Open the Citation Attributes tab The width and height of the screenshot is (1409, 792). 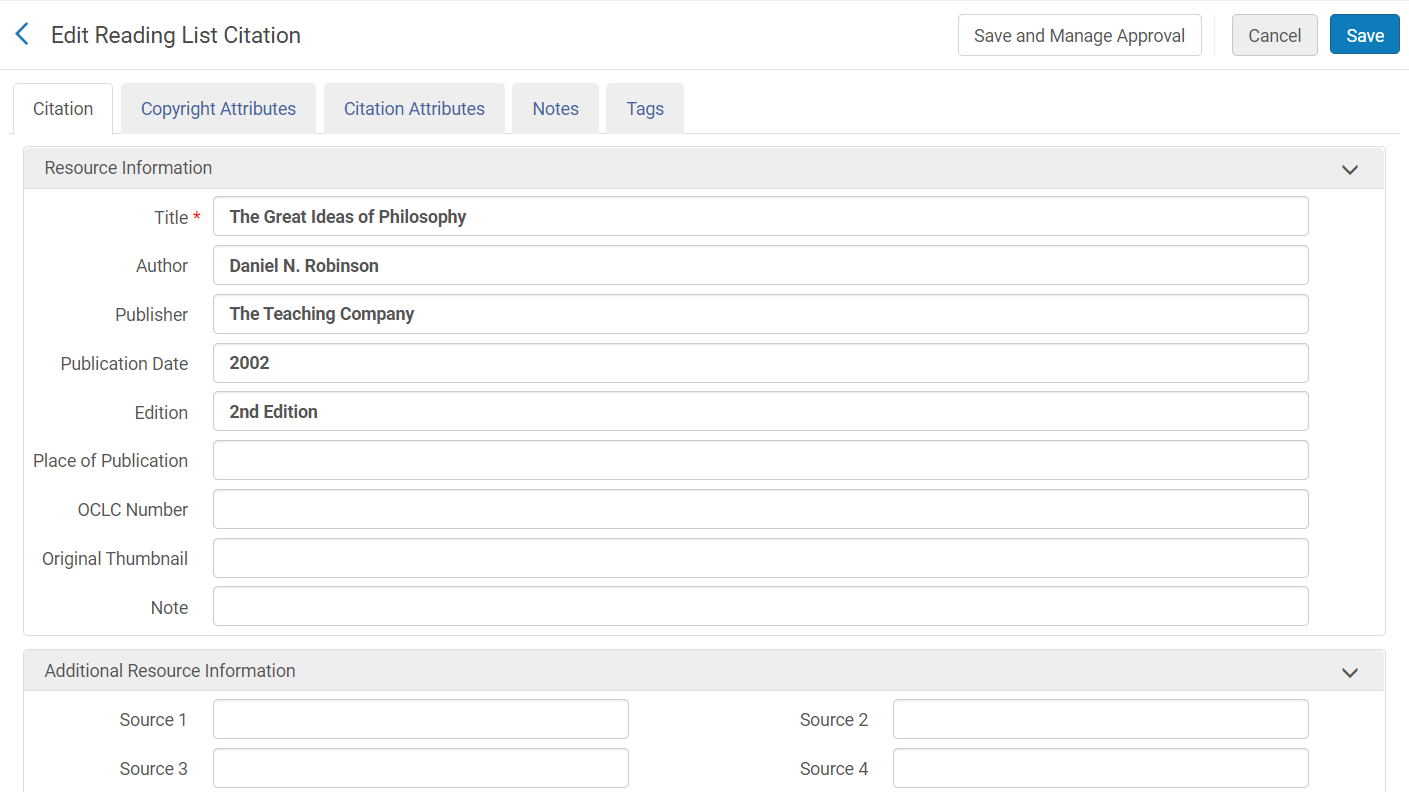click(414, 109)
